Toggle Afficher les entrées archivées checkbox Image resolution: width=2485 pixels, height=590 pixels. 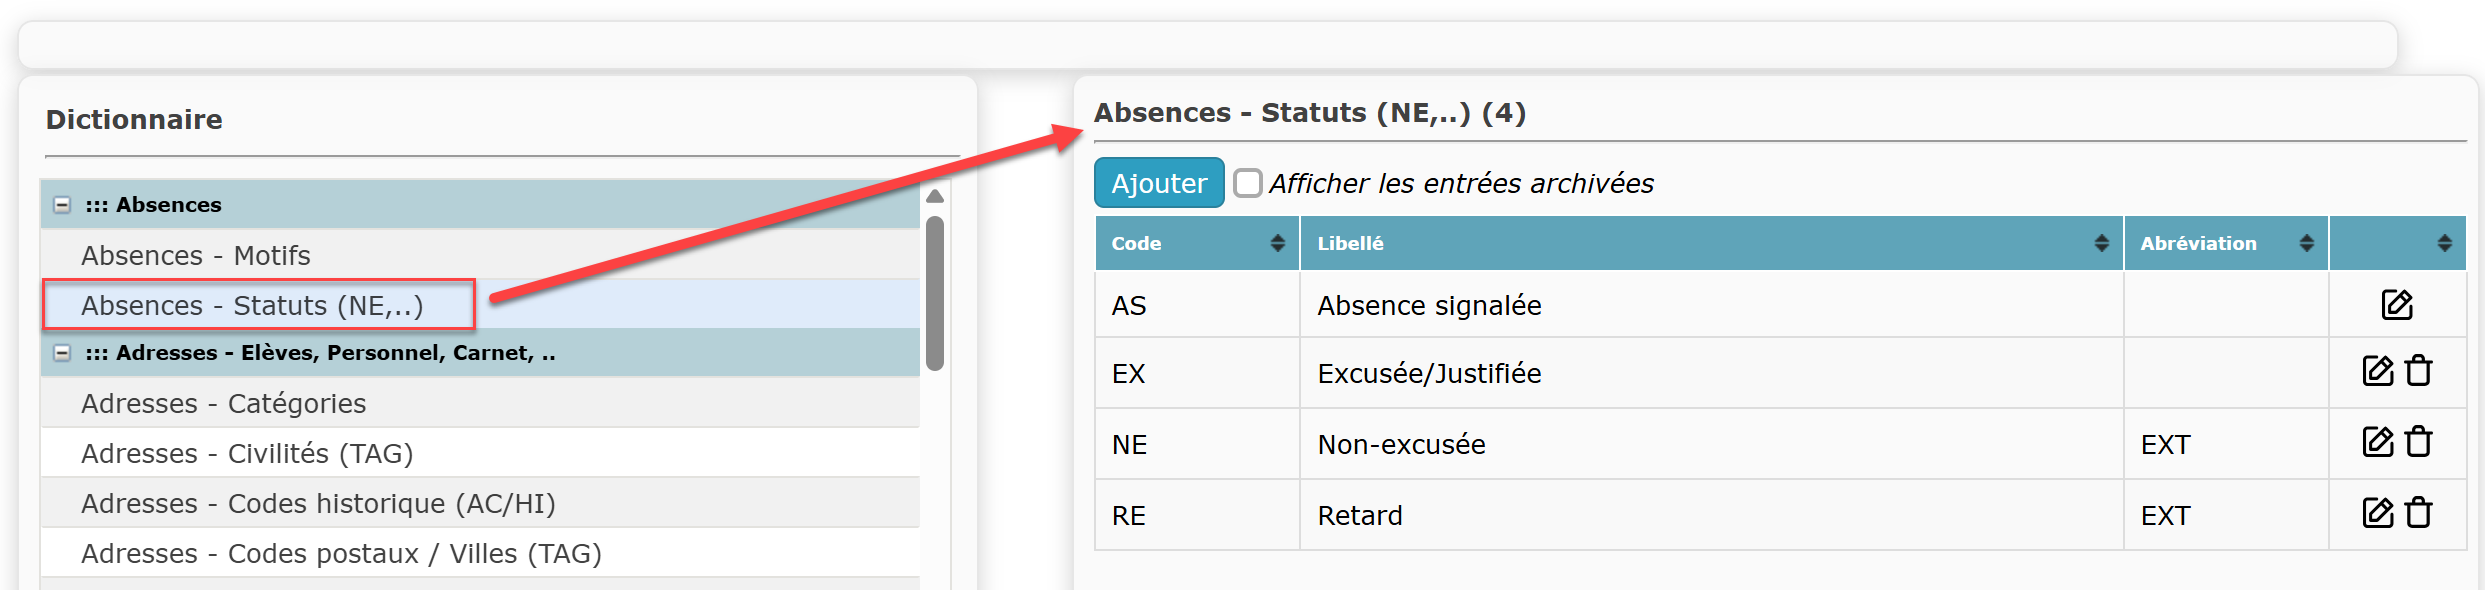point(1247,183)
